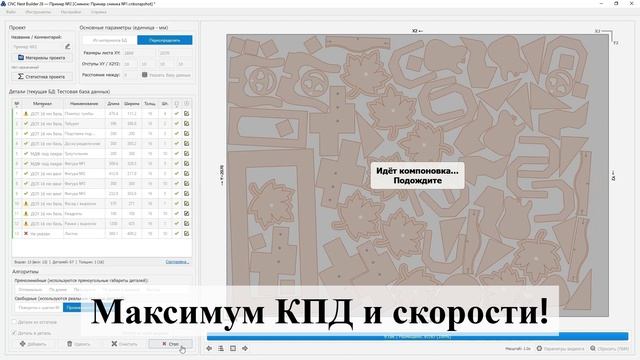Viewport: 640px width, 360px height.
Task: Enable the 'Детали из остатков' checkbox
Action: tap(14, 322)
